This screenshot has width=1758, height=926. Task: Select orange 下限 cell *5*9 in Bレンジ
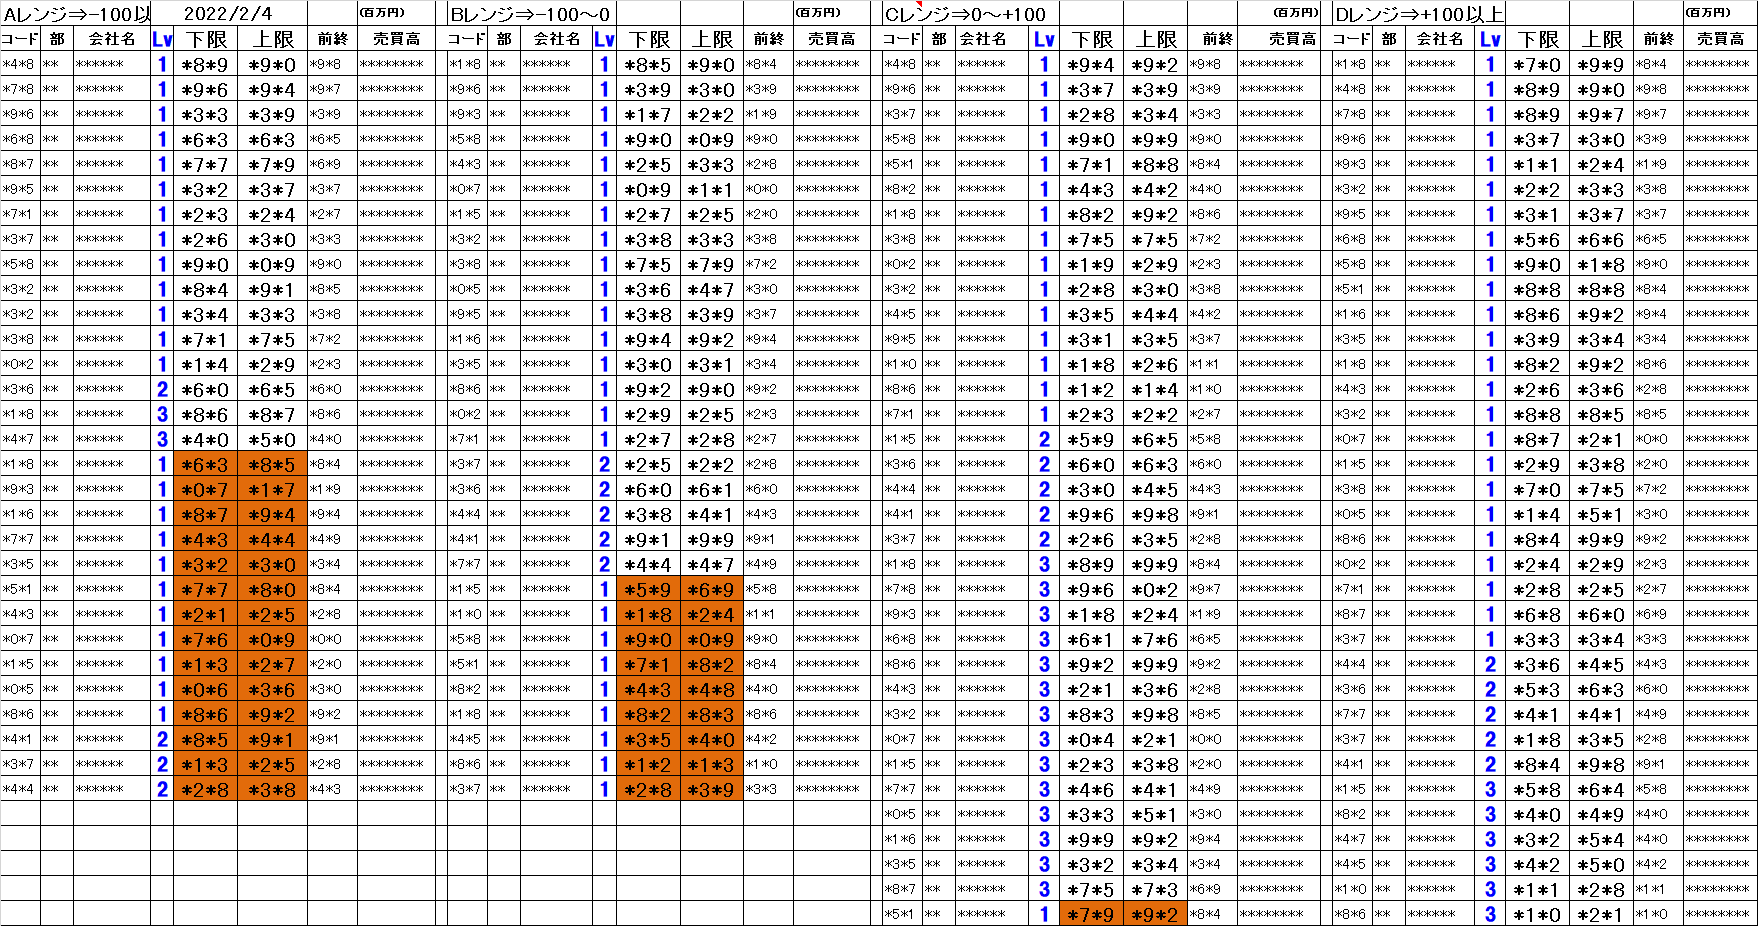648,589
